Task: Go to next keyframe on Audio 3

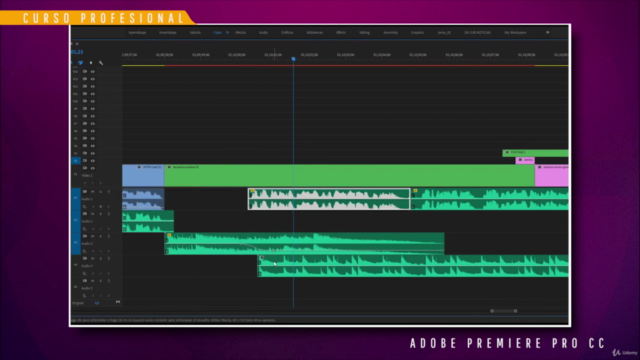Action: click(109, 251)
